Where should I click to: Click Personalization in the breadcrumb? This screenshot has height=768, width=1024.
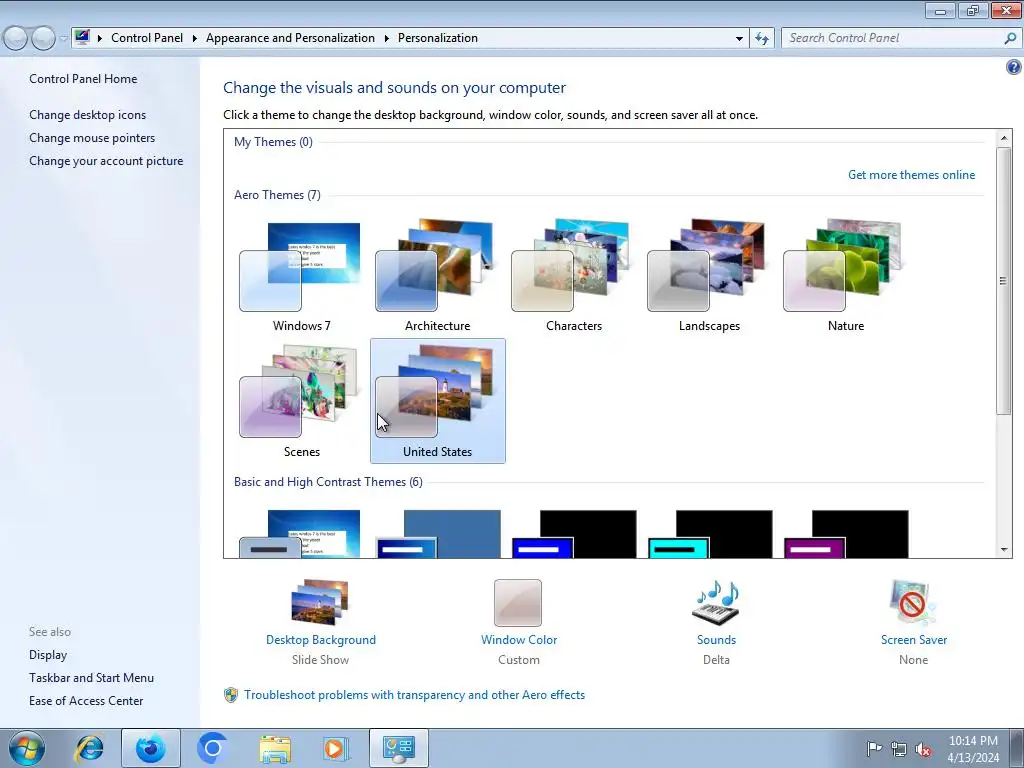438,38
